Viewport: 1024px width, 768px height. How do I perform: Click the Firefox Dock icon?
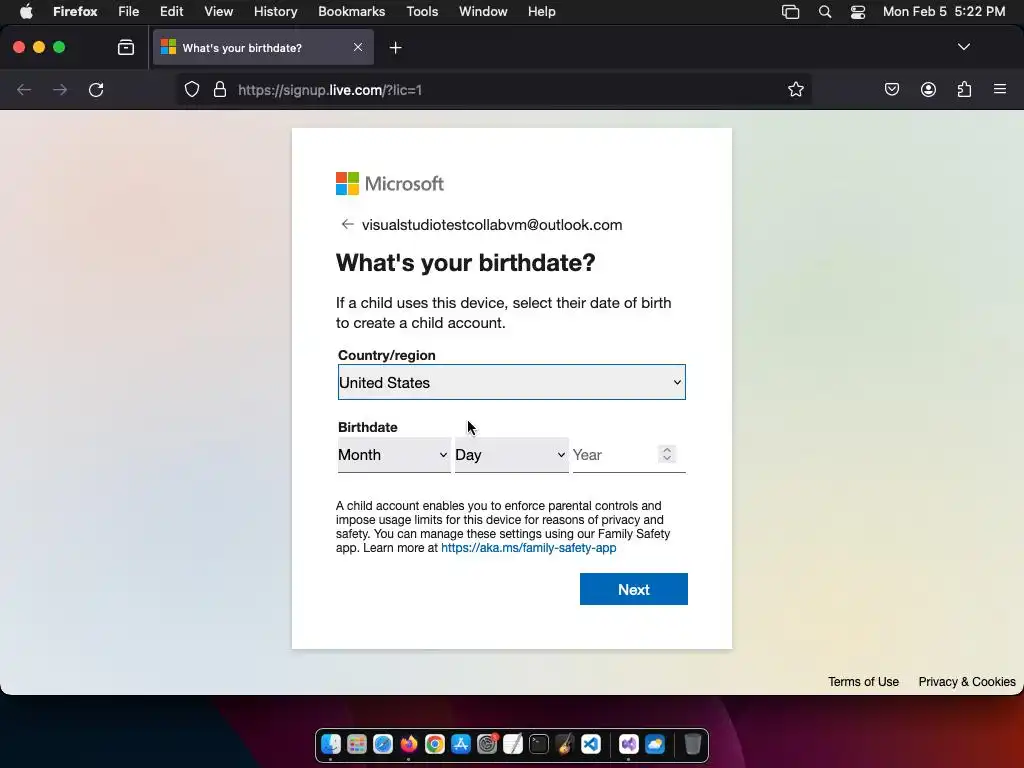(x=409, y=744)
